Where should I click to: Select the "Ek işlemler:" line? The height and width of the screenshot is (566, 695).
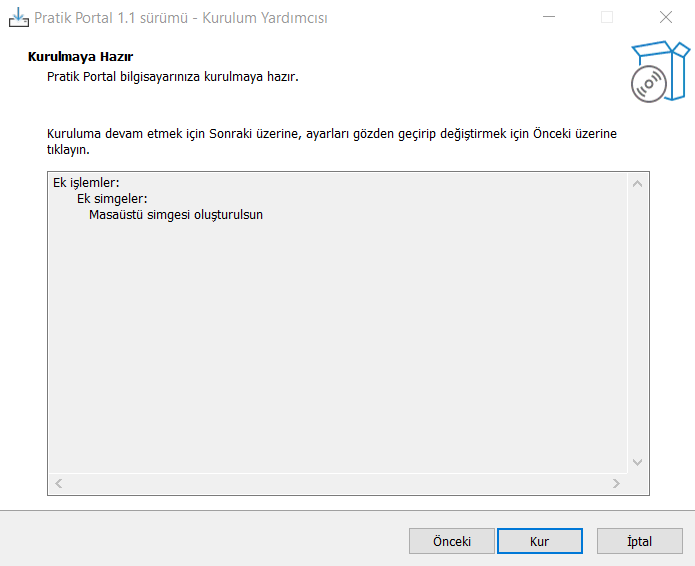pyautogui.click(x=86, y=183)
